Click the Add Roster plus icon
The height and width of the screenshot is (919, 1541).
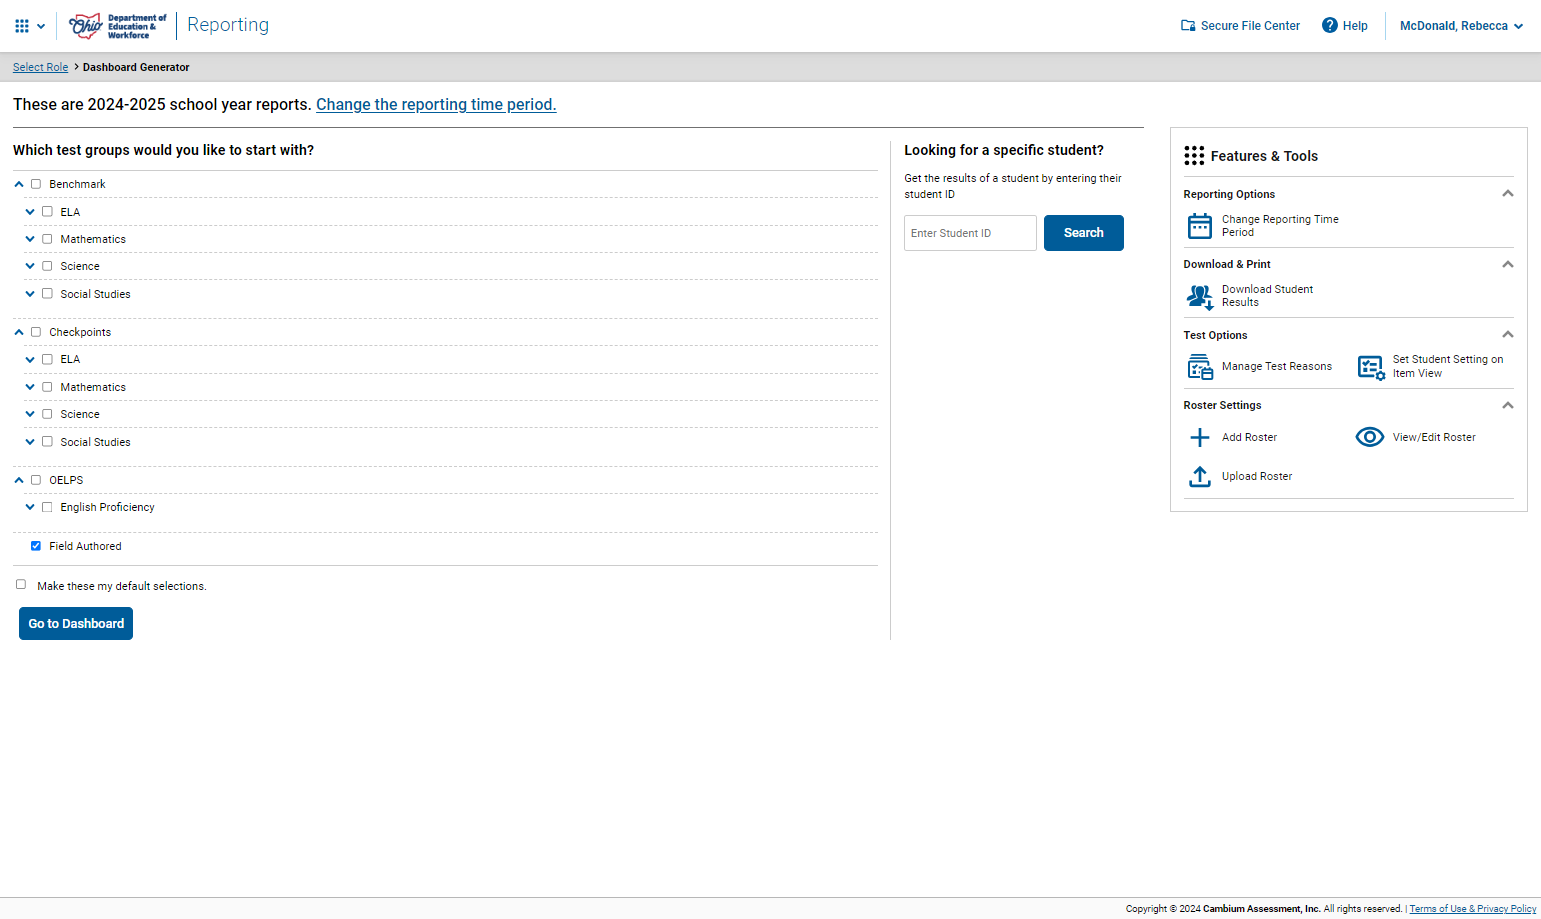(1200, 437)
